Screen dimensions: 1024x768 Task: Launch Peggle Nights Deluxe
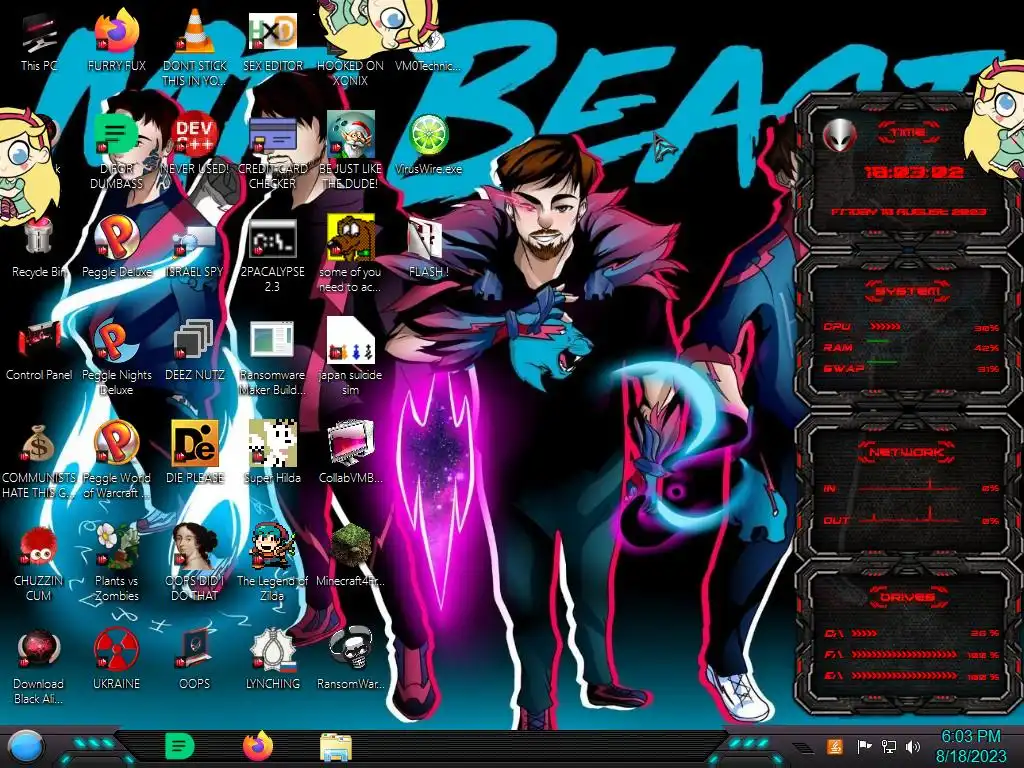pos(116,358)
